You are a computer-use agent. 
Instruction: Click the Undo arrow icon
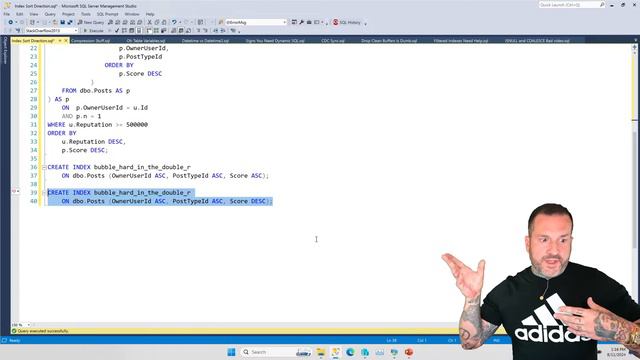point(174,22)
